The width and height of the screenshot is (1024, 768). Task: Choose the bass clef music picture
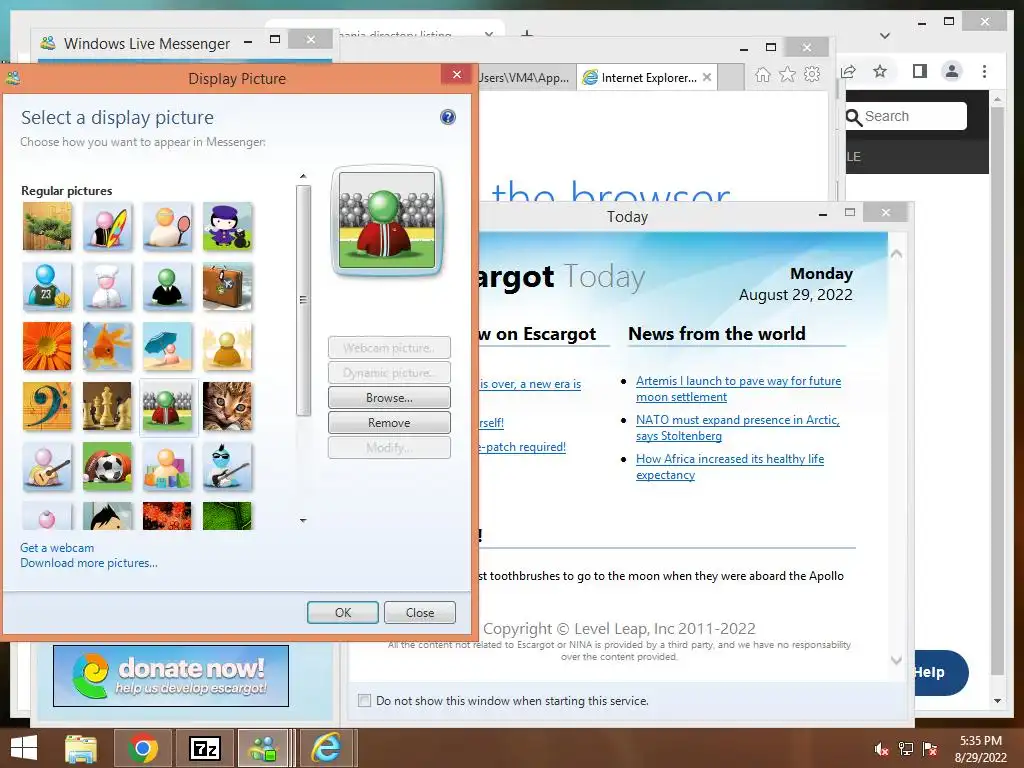(x=47, y=407)
